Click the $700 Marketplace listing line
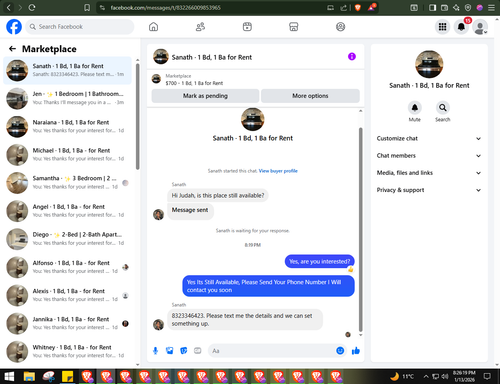Image resolution: width=500 pixels, height=384 pixels. pyautogui.click(x=194, y=83)
